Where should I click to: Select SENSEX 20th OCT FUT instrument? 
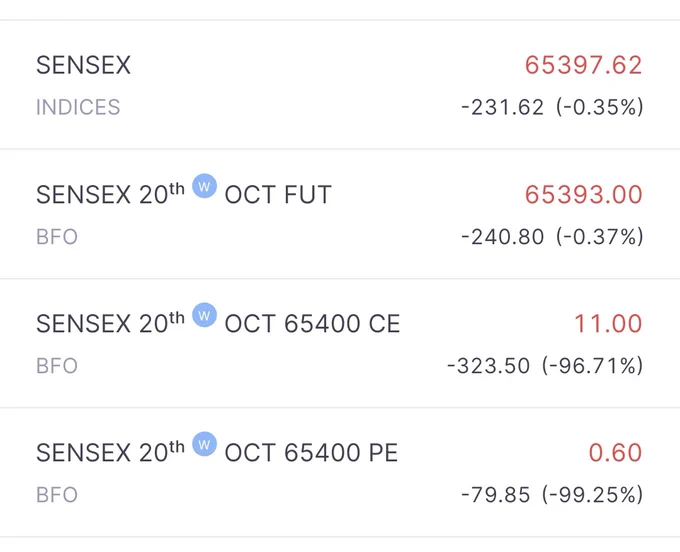point(340,214)
